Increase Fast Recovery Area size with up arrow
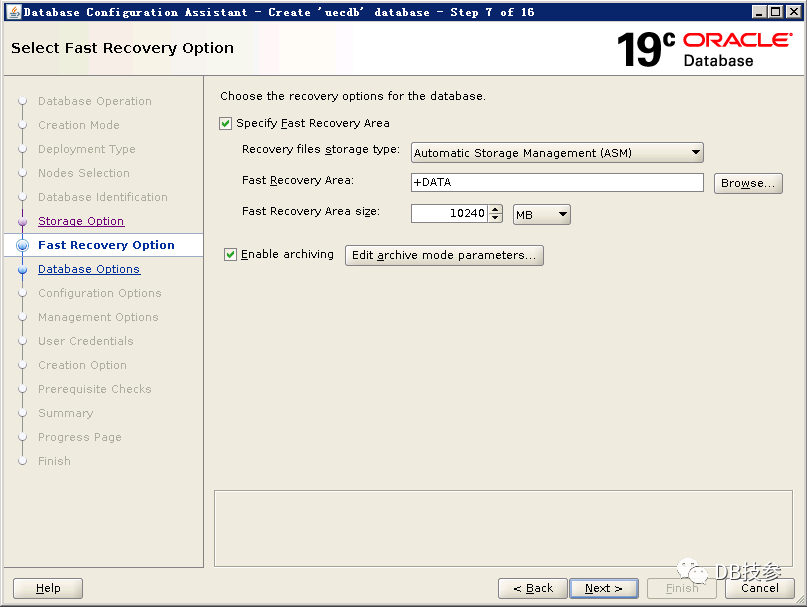Screen dimensions: 807x607 [x=496, y=209]
